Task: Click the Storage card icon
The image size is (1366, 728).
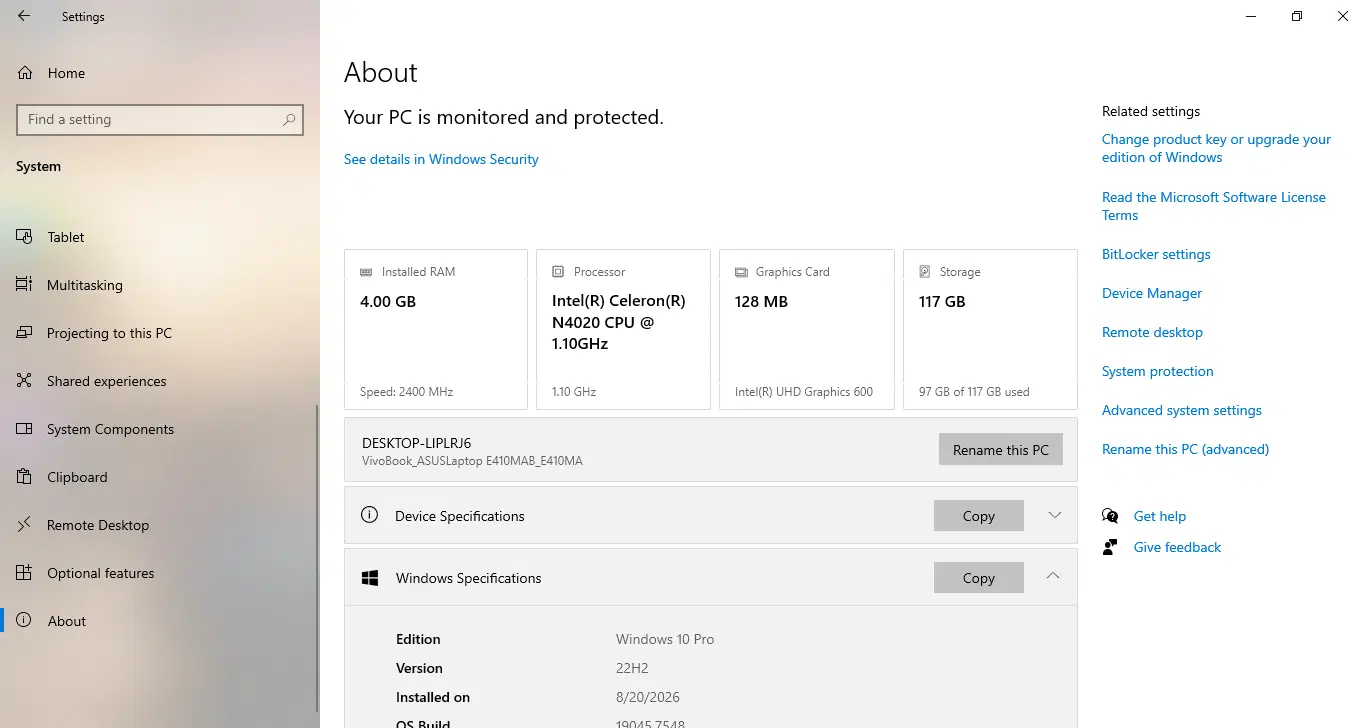Action: pos(925,272)
